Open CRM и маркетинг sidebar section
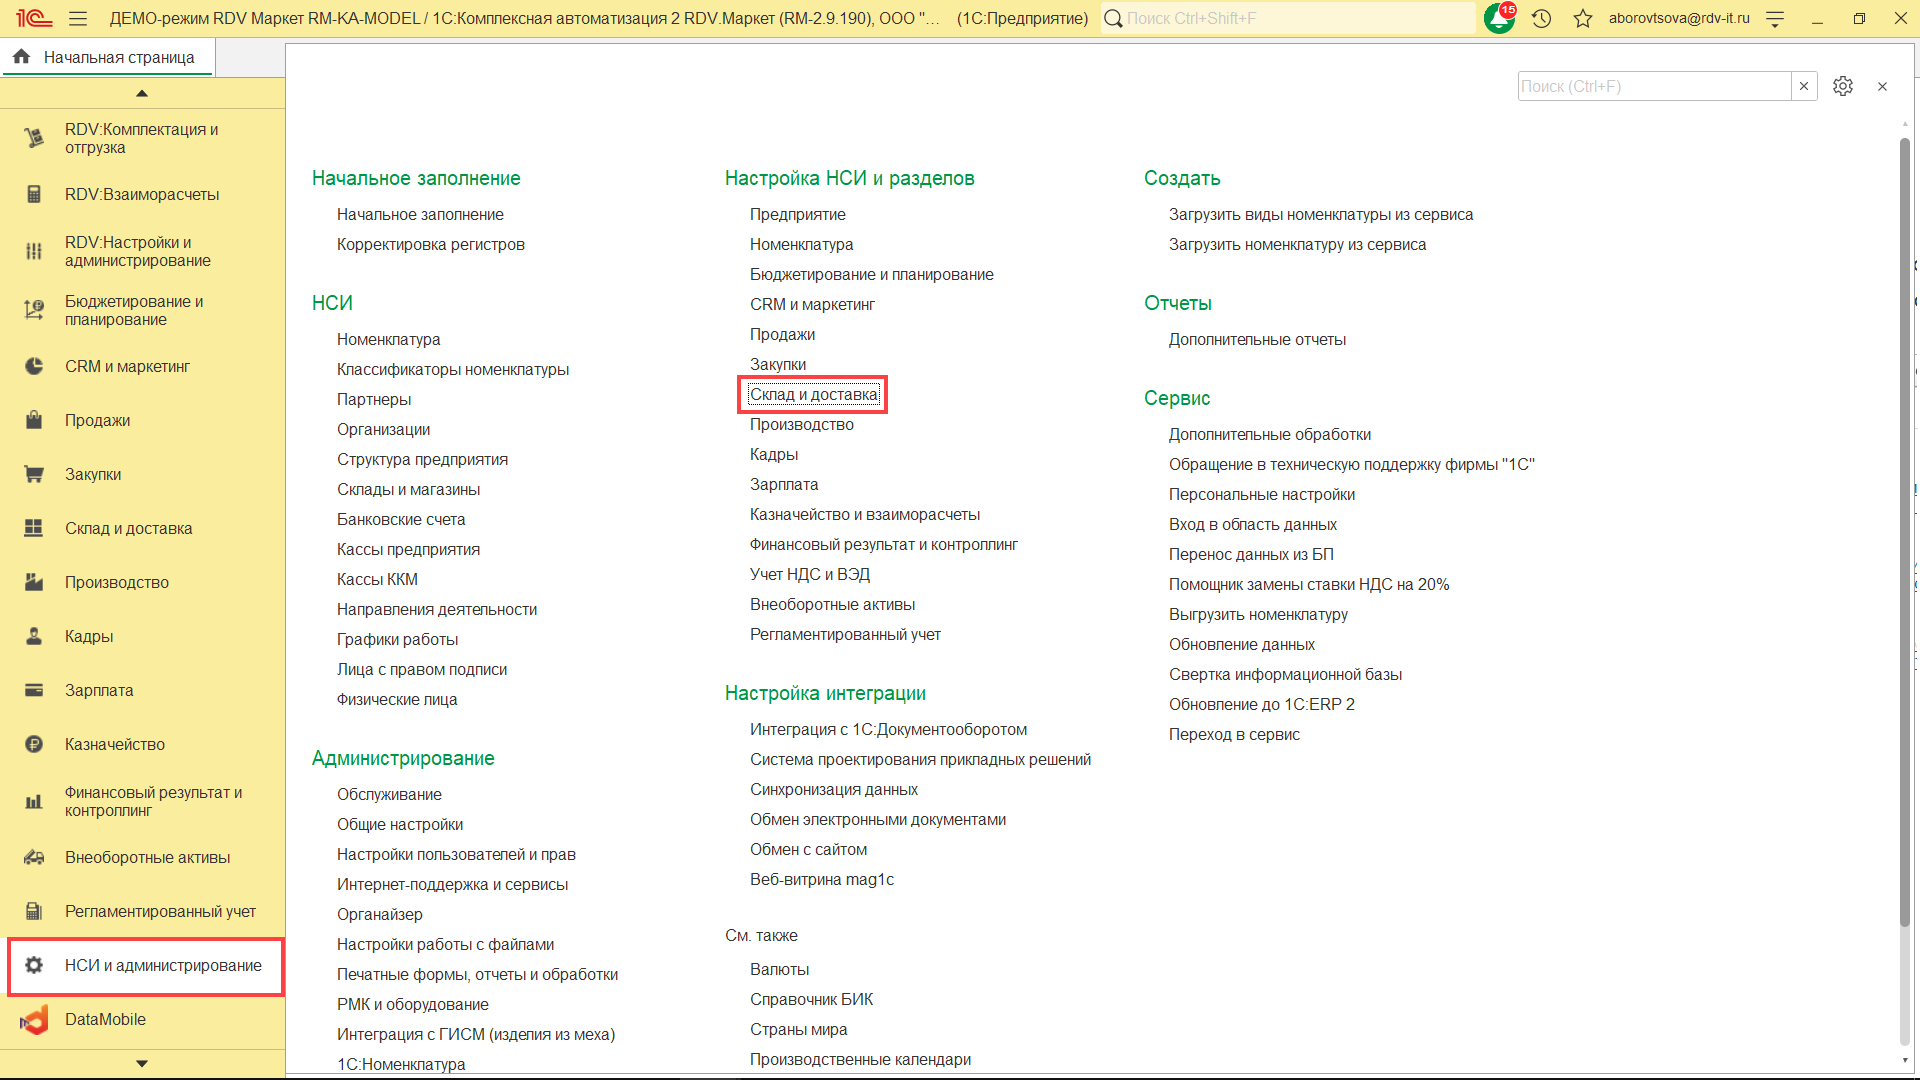Image resolution: width=1920 pixels, height=1080 pixels. [127, 366]
